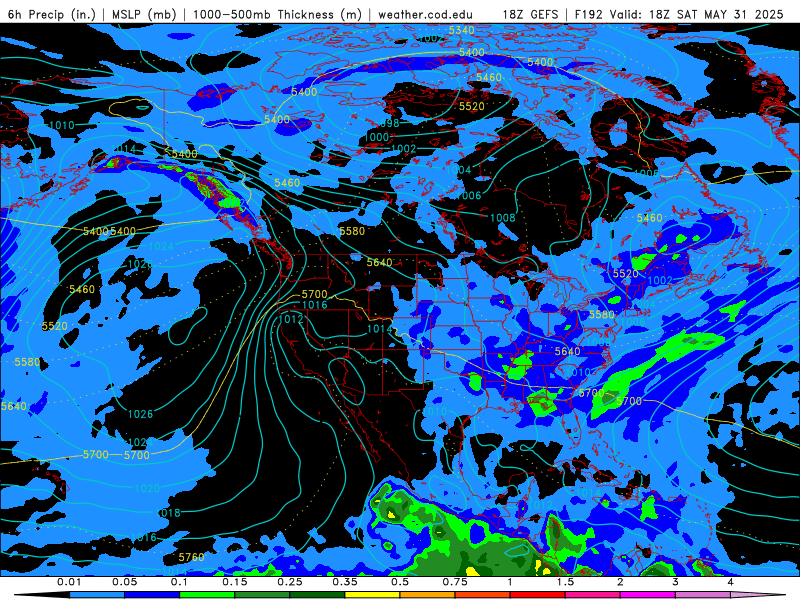The image size is (800, 600).
Task: Click the '998' pressure contour label
Action: coord(390,123)
